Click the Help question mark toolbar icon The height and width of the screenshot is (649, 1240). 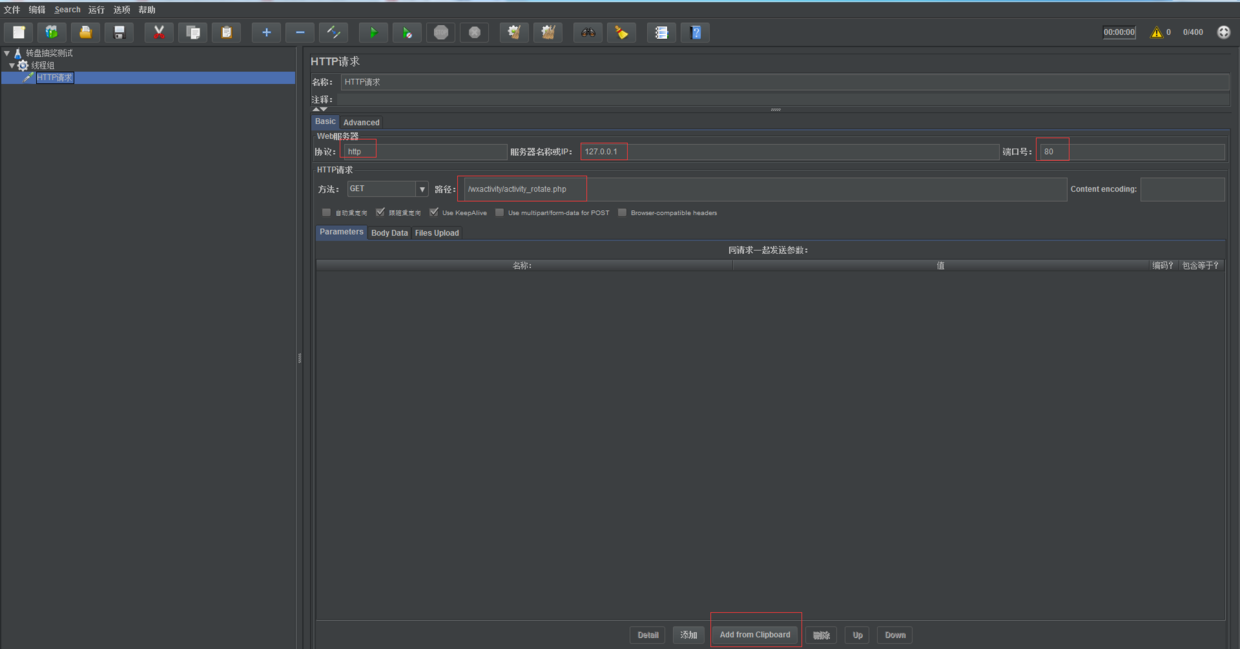(695, 32)
